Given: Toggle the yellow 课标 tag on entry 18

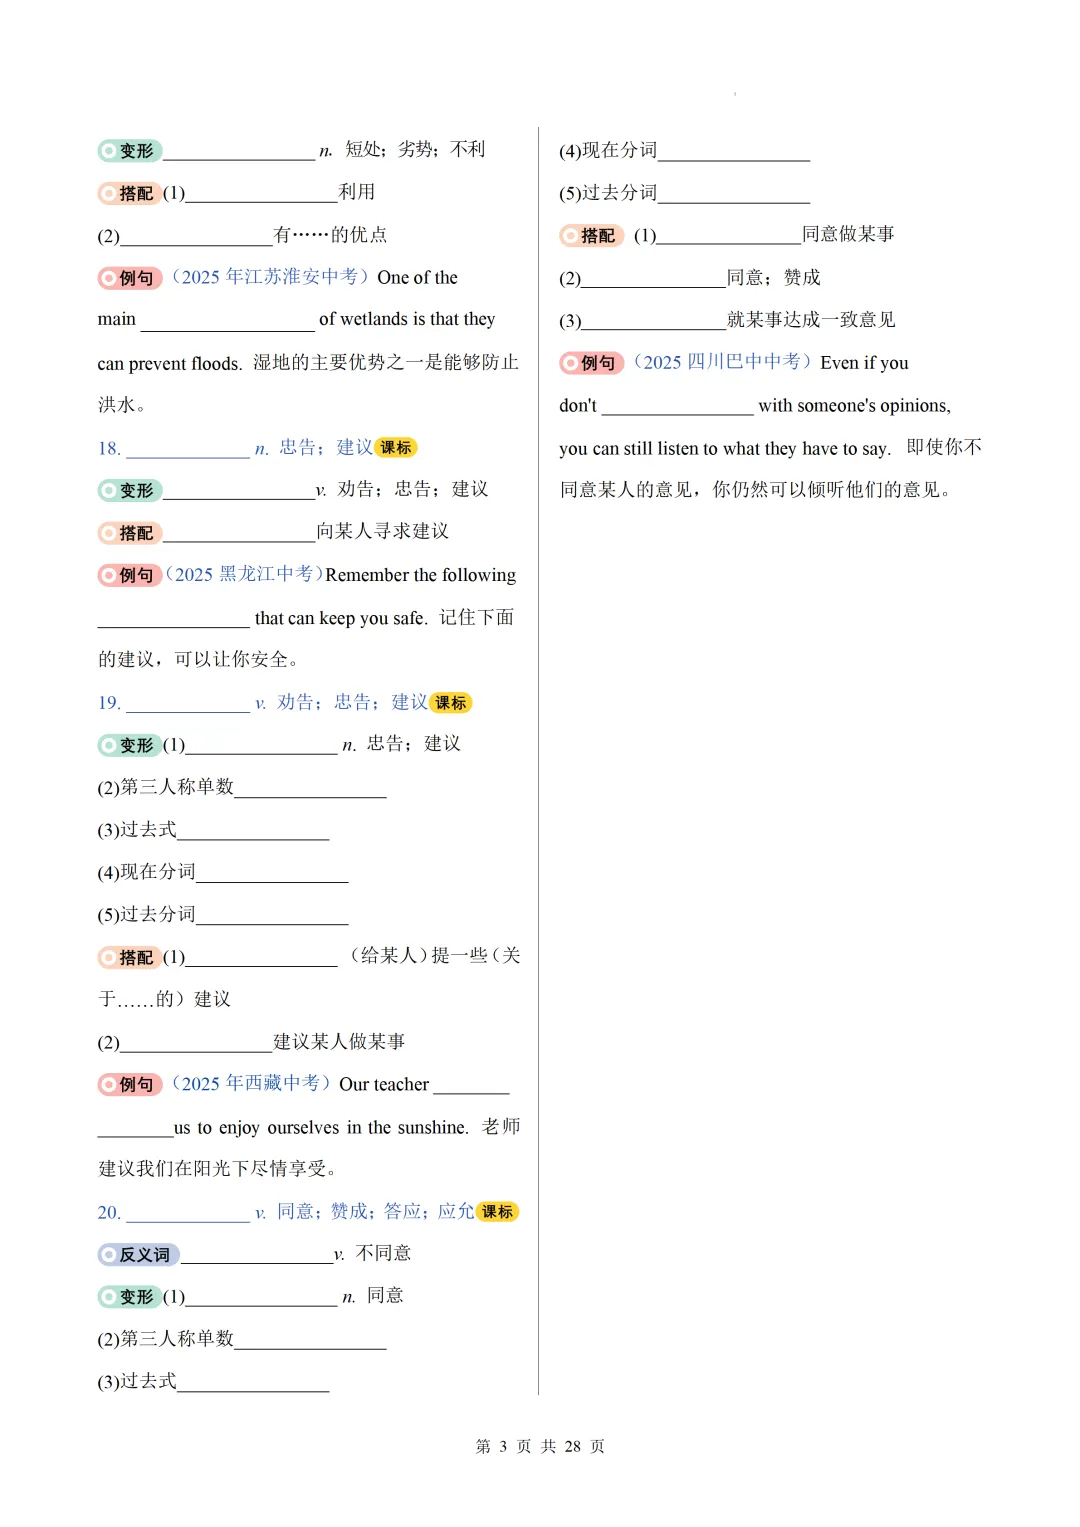Looking at the screenshot, I should pyautogui.click(x=399, y=447).
